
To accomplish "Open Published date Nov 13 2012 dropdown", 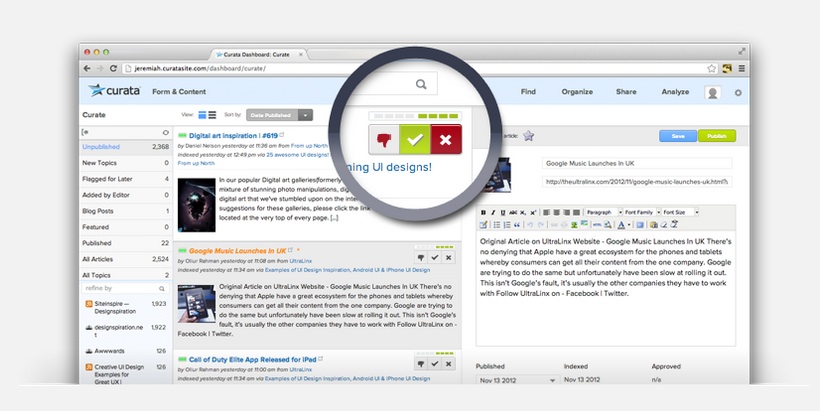I will (518, 380).
